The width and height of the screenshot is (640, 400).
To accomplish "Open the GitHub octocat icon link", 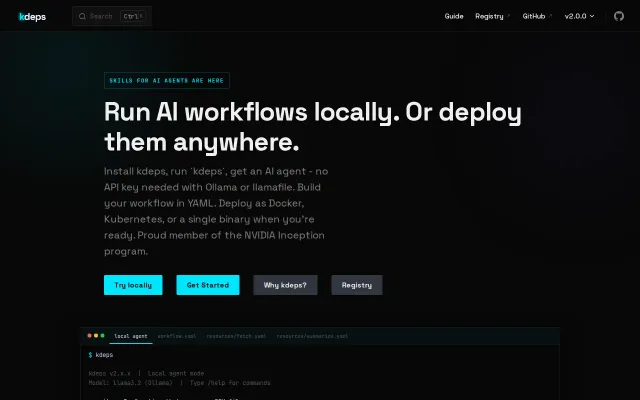I will tap(619, 16).
